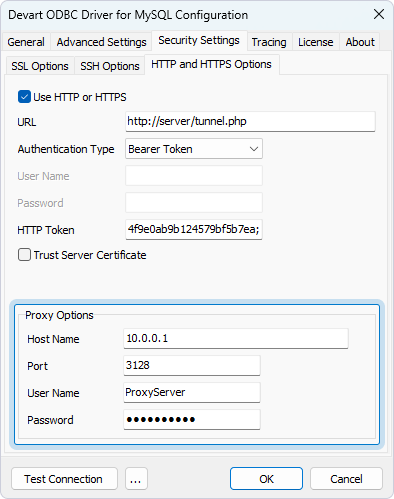Open the About tab
394x499 pixels.
(360, 42)
